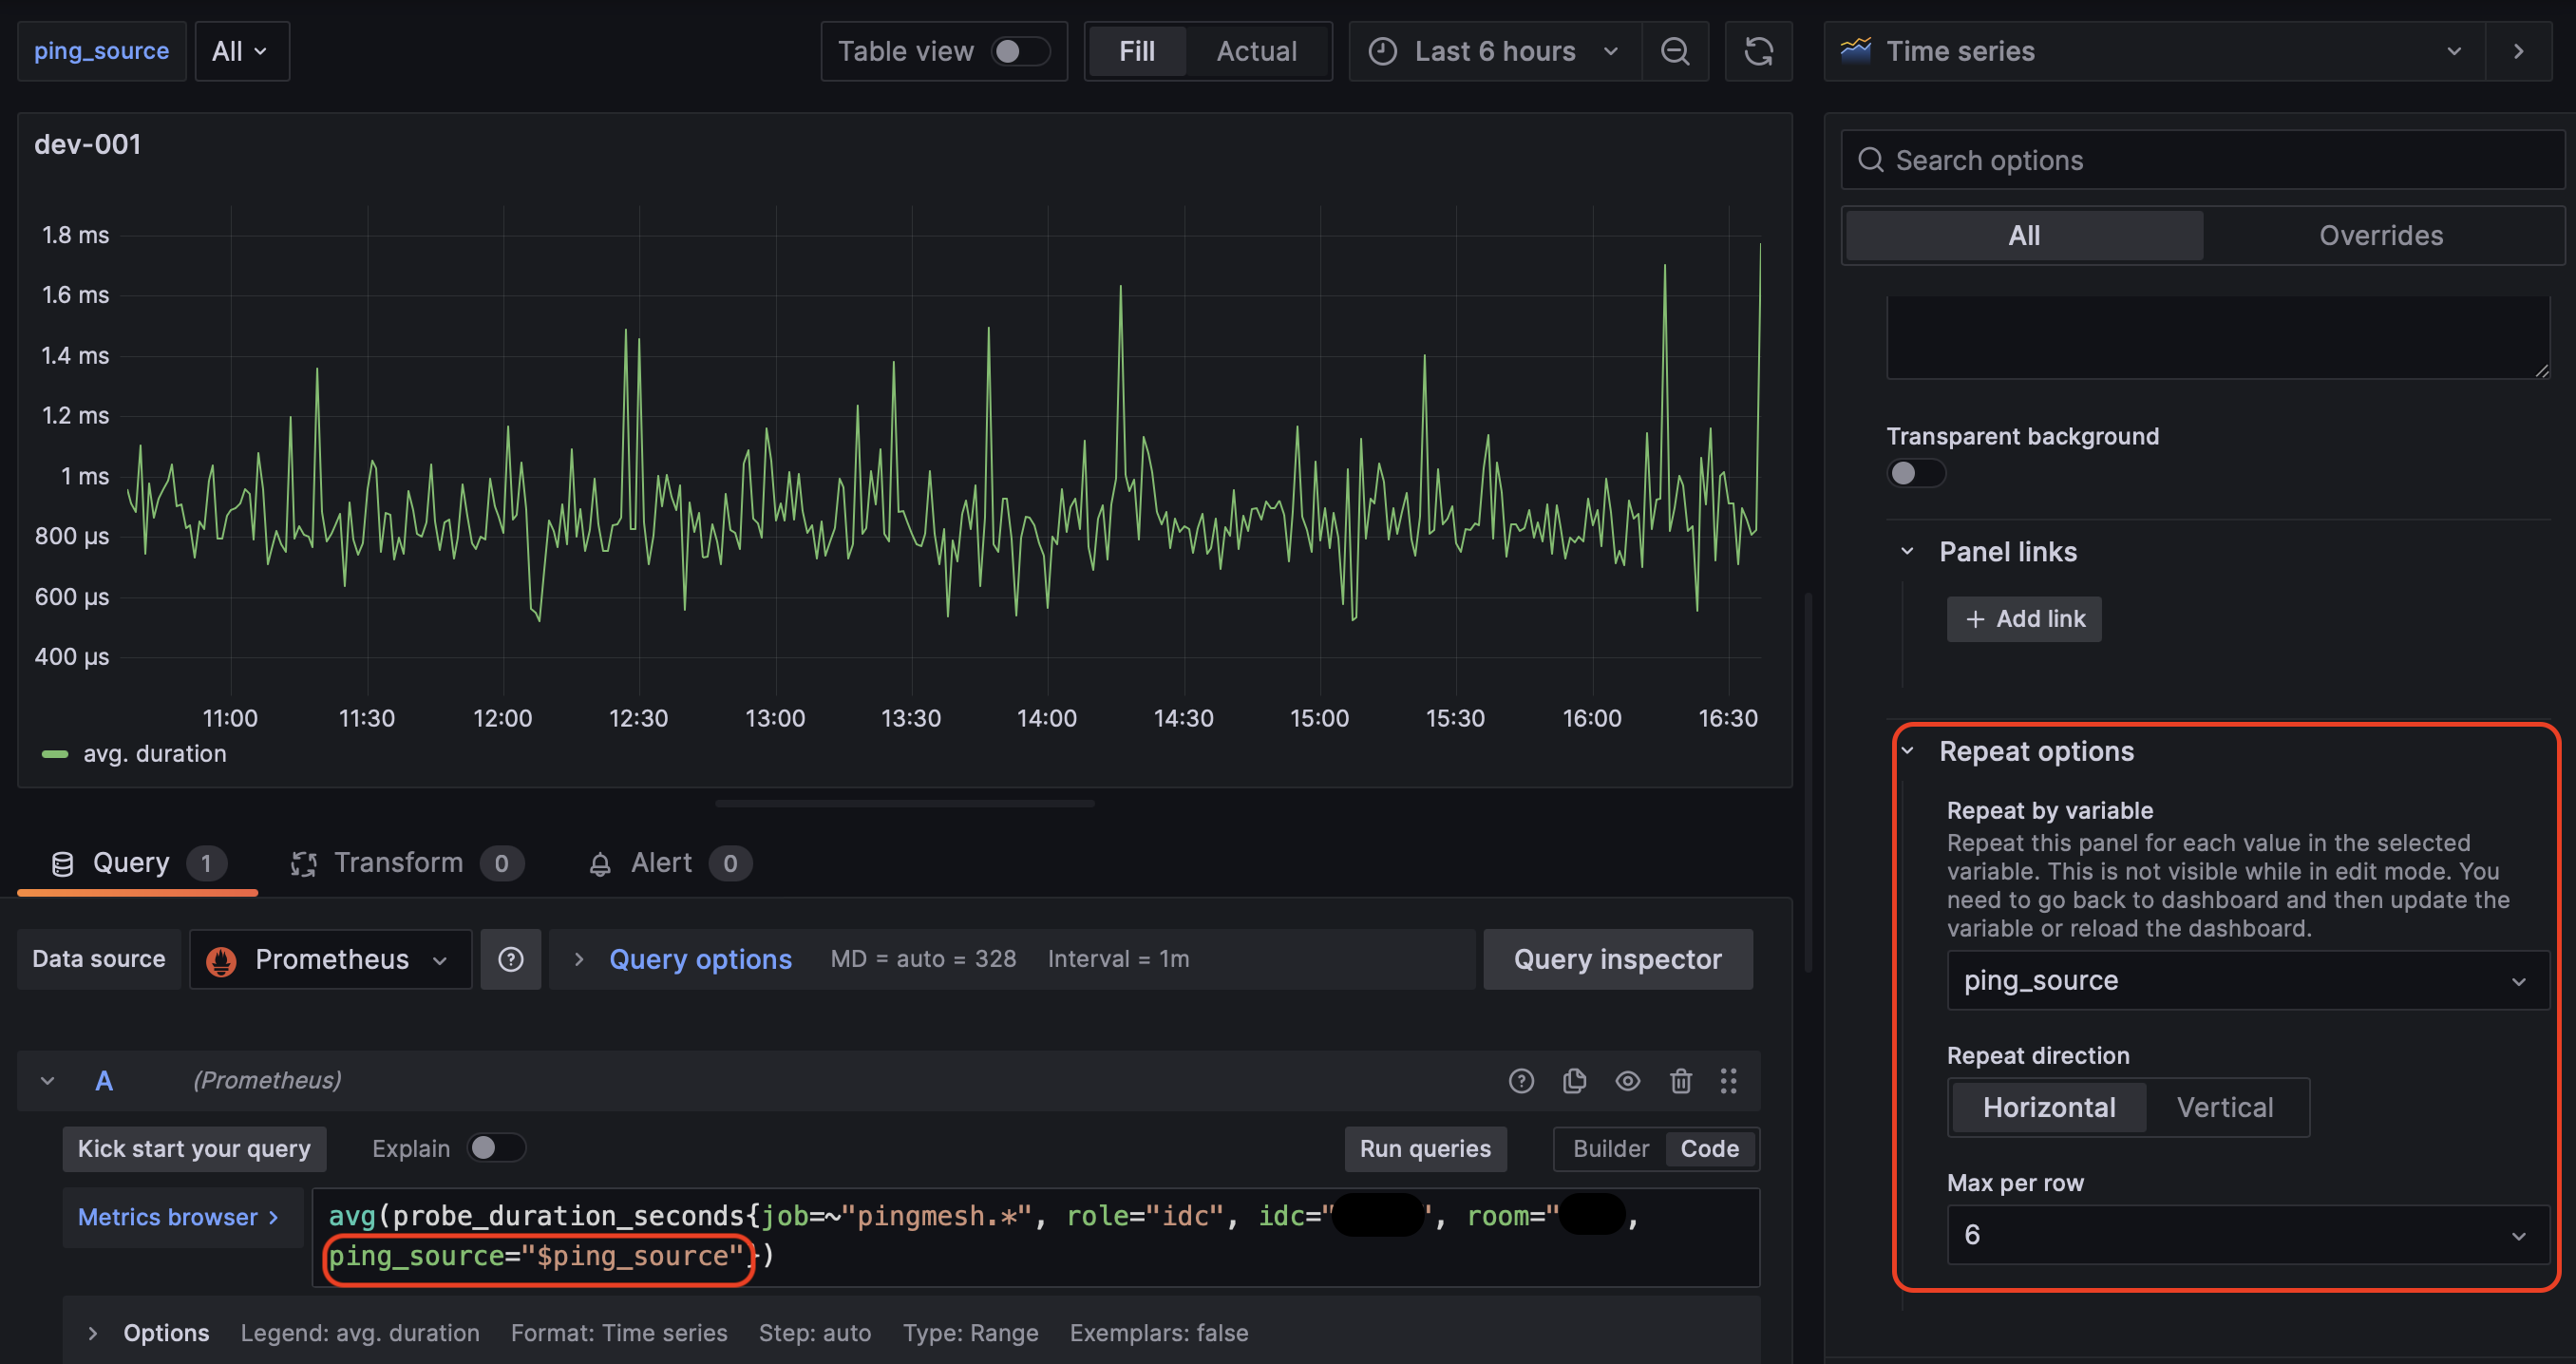Expand the Options row under query
The width and height of the screenshot is (2576, 1364).
pos(92,1334)
